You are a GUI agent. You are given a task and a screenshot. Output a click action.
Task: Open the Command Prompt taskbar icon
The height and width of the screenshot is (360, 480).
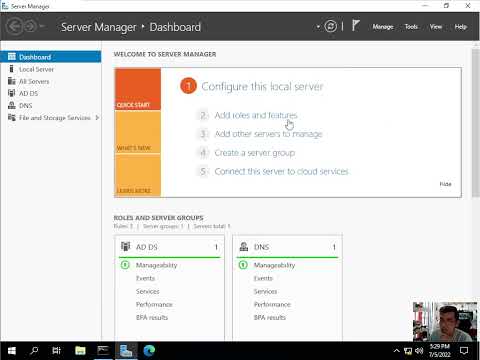click(103, 351)
